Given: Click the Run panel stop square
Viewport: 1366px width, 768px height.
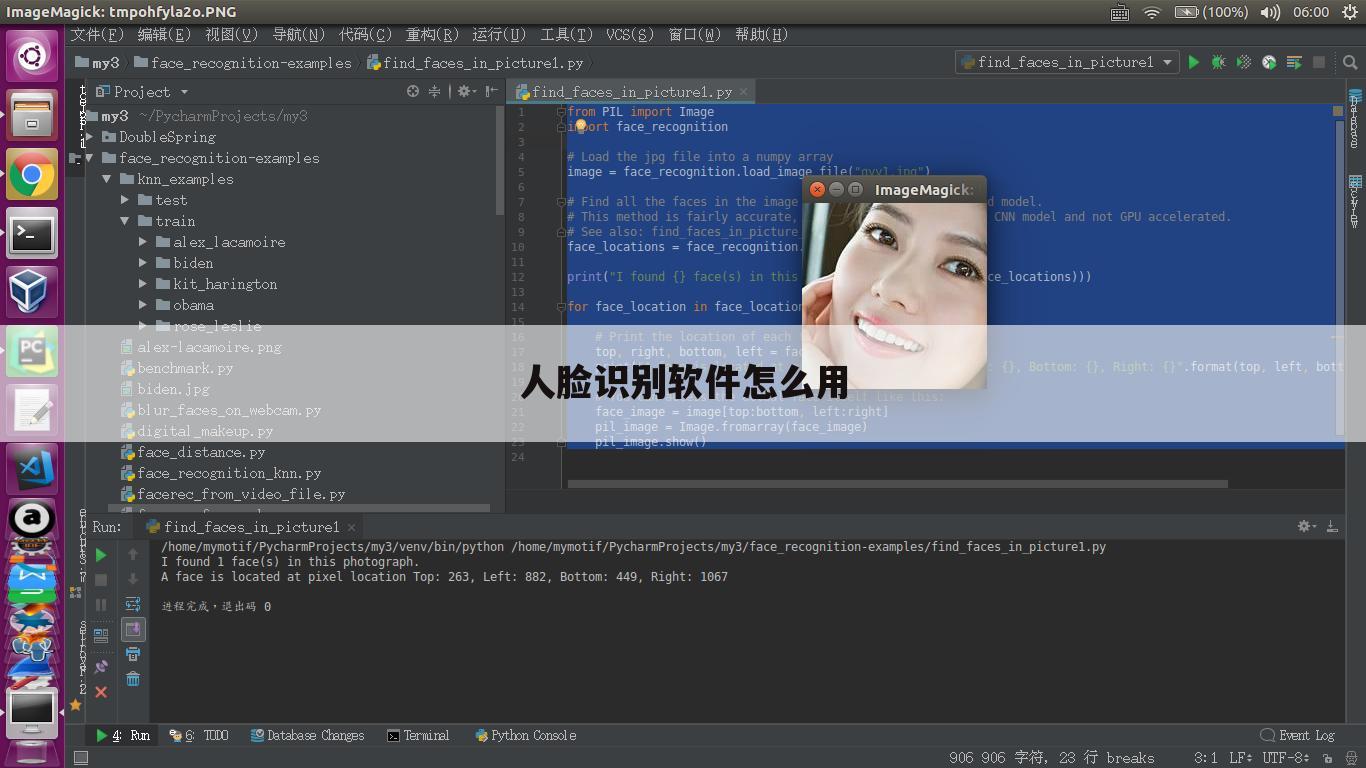Looking at the screenshot, I should point(101,580).
